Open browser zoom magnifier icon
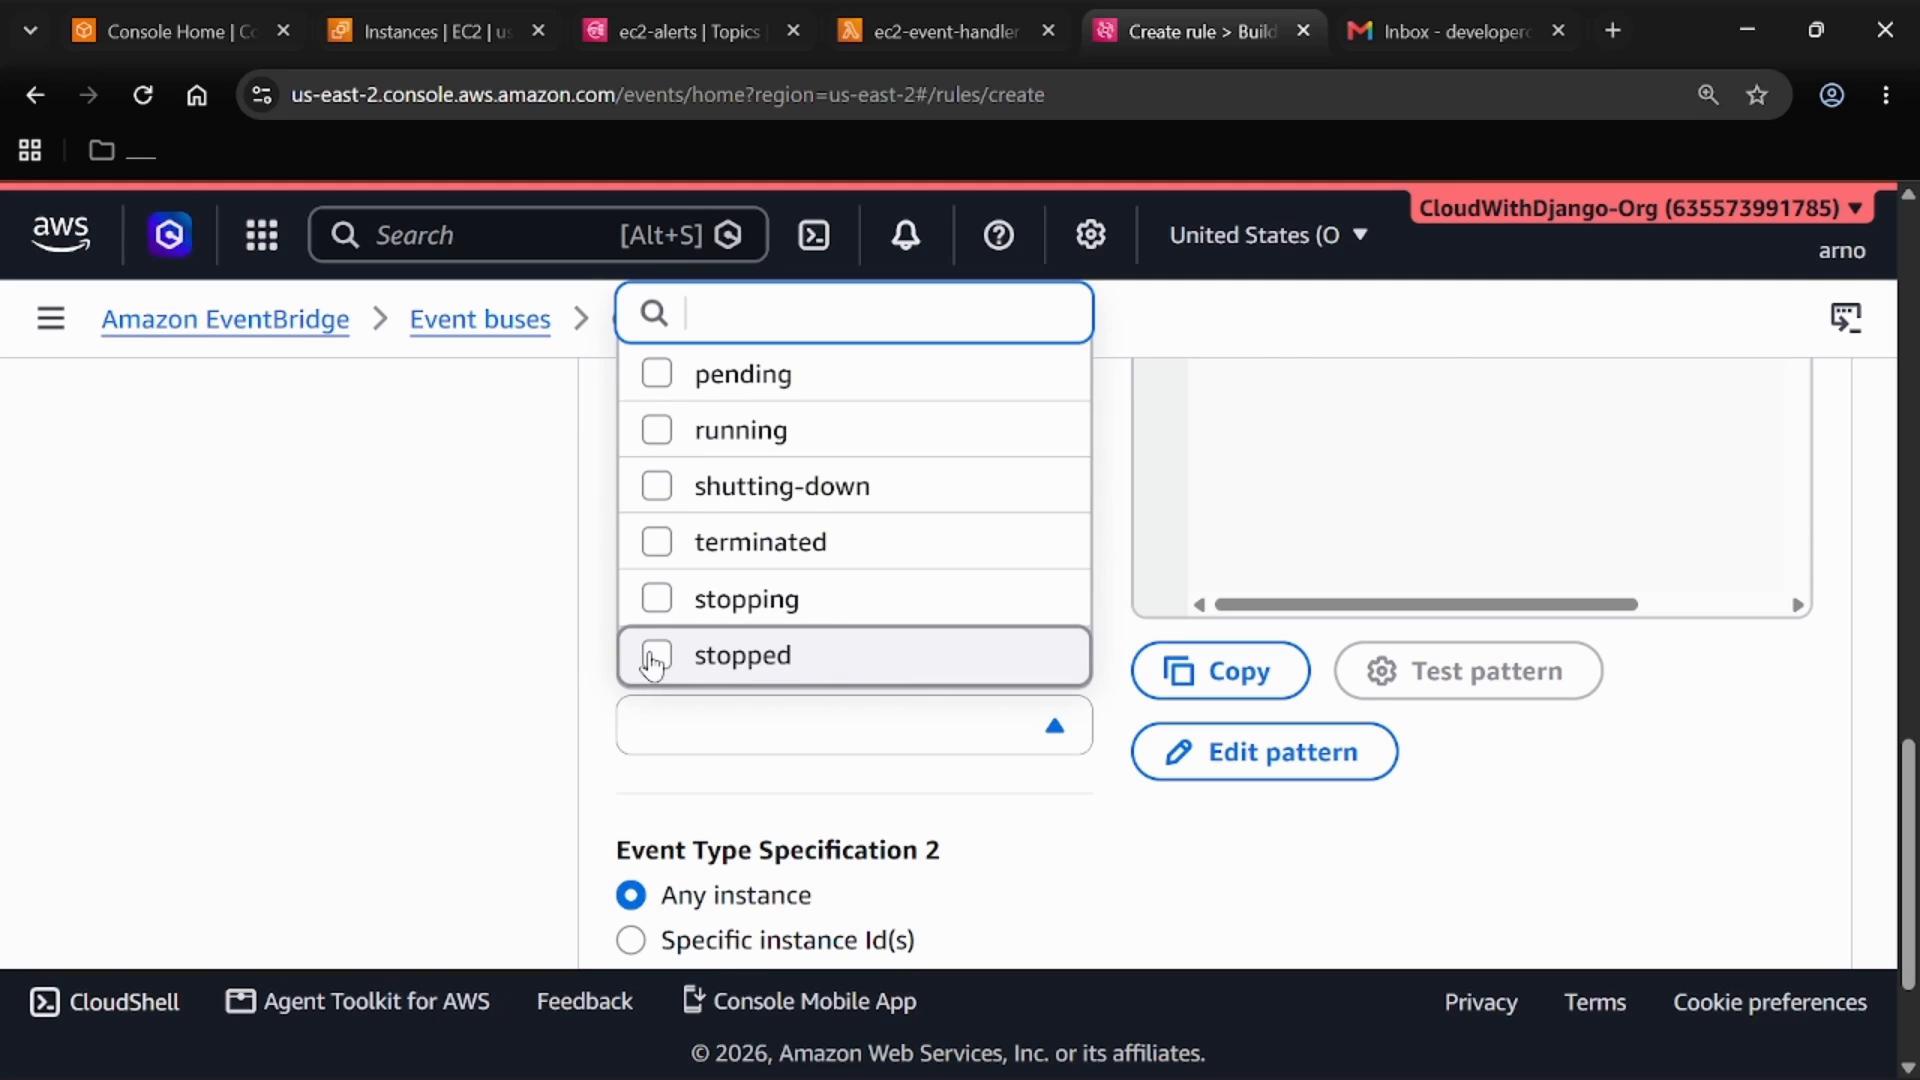Screen dimensions: 1920x1080 [x=1708, y=95]
